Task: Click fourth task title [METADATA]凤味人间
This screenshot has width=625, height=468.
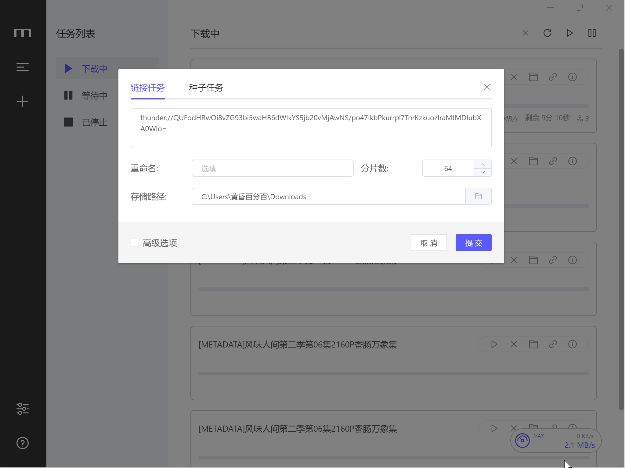Action: click(x=297, y=344)
